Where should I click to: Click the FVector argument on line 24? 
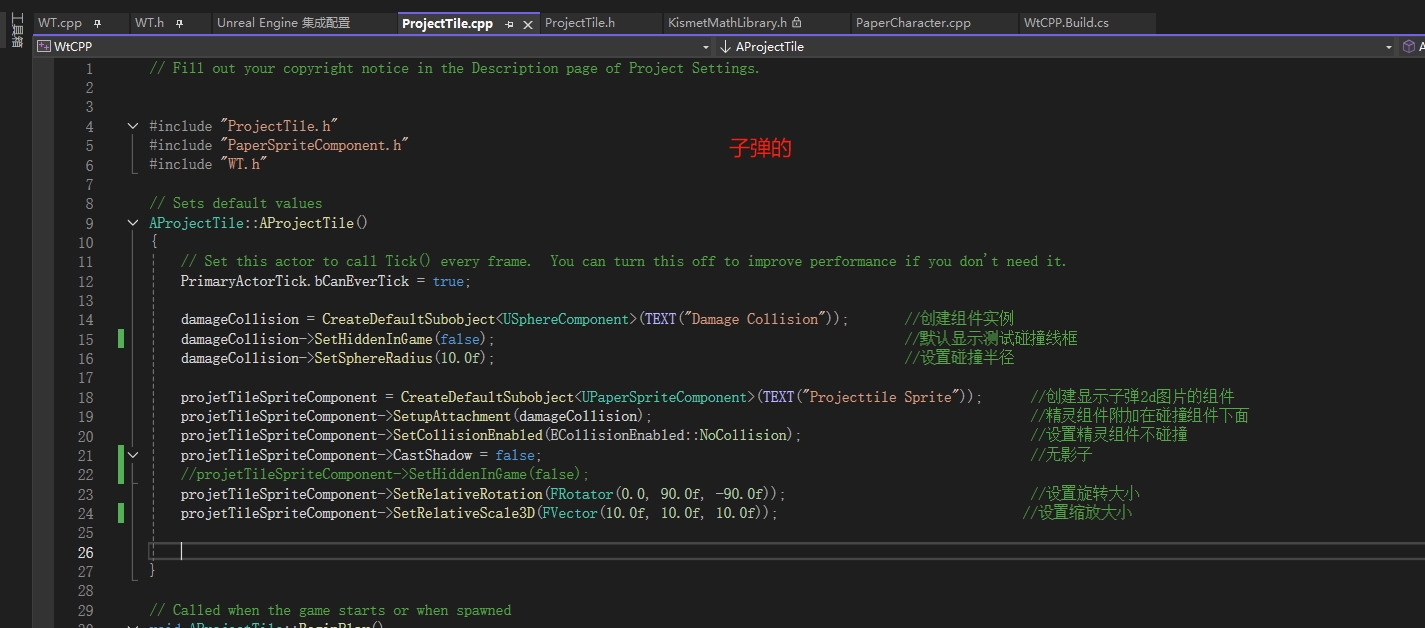[x=654, y=513]
